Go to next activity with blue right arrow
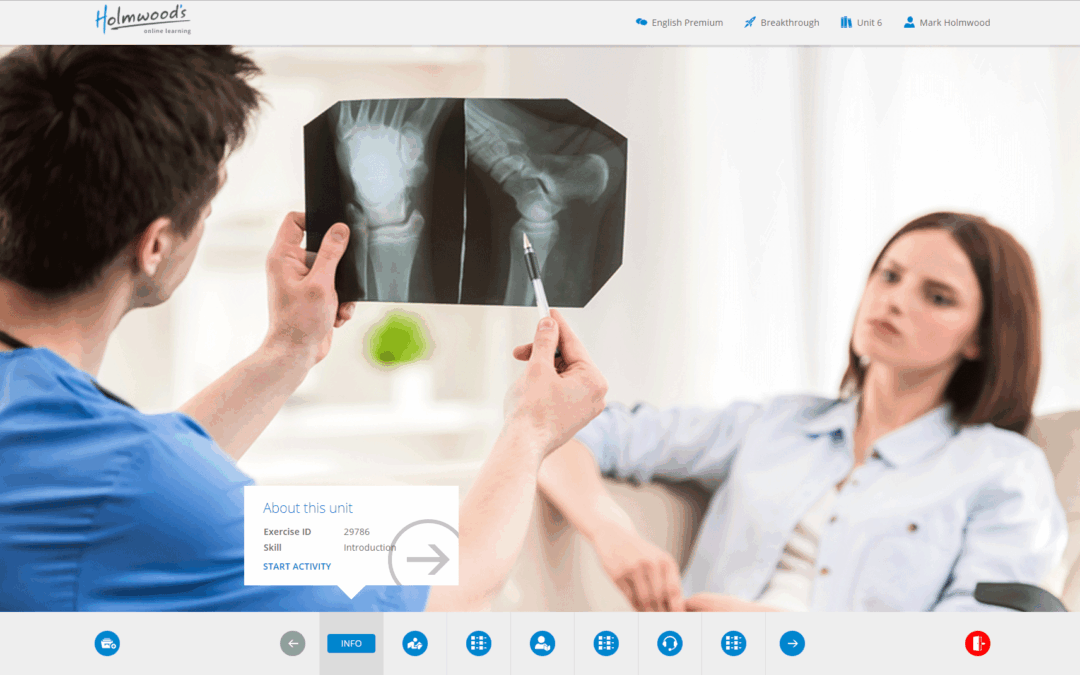The height and width of the screenshot is (675, 1080). 792,643
